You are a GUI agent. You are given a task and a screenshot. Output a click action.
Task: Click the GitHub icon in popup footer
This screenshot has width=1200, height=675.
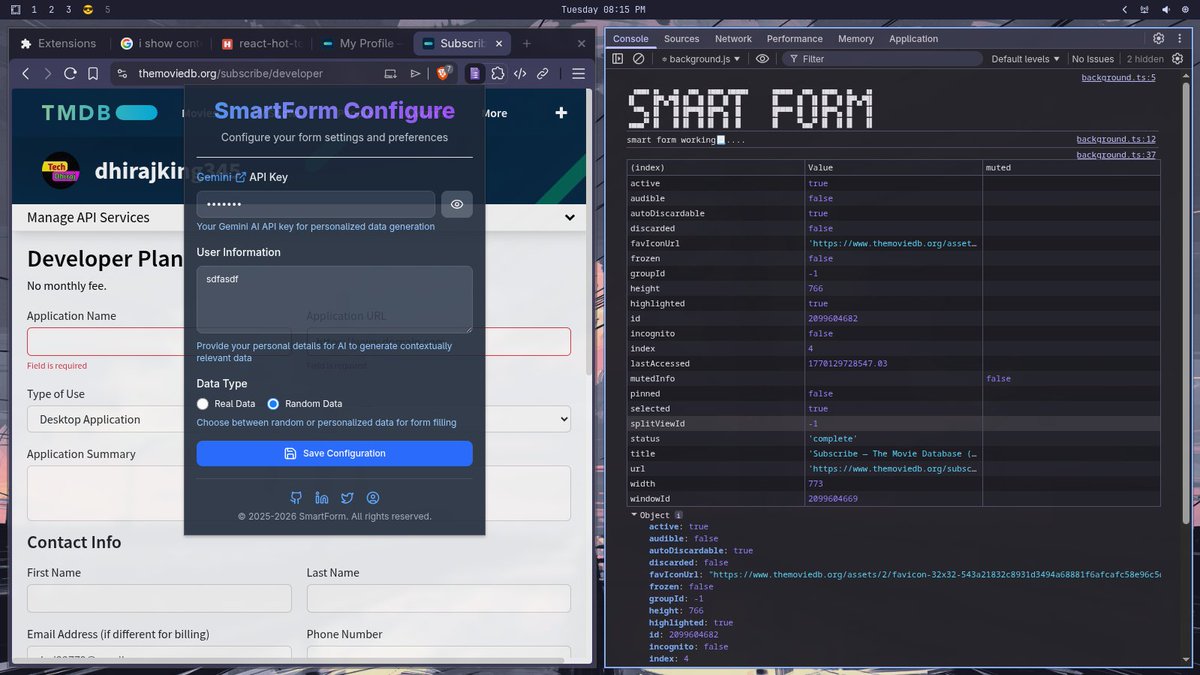pyautogui.click(x=296, y=497)
